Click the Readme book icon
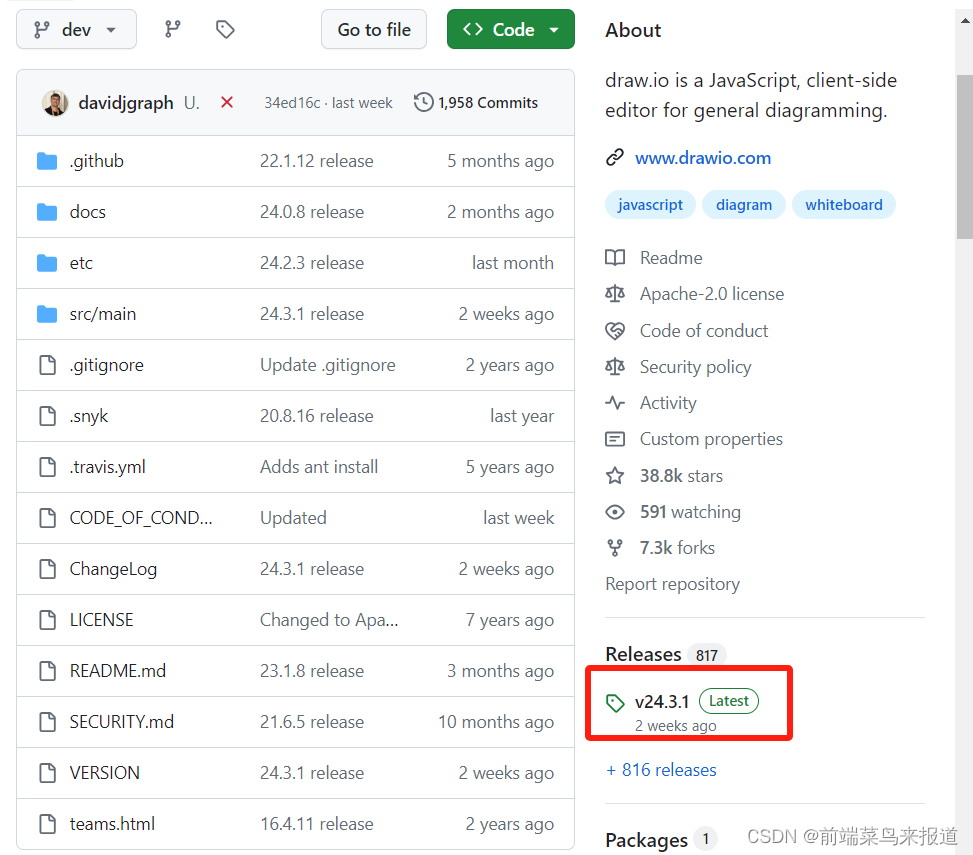 [x=615, y=257]
